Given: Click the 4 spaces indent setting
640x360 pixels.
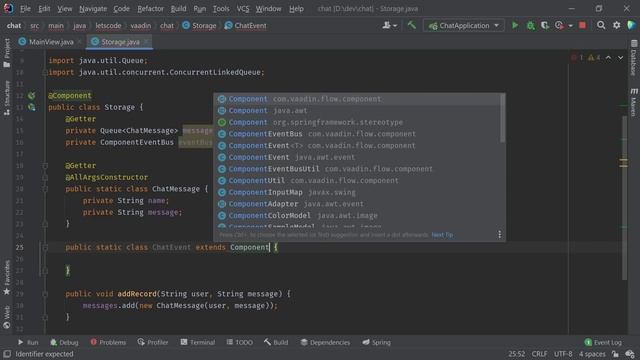Looking at the screenshot, I should click(x=592, y=354).
